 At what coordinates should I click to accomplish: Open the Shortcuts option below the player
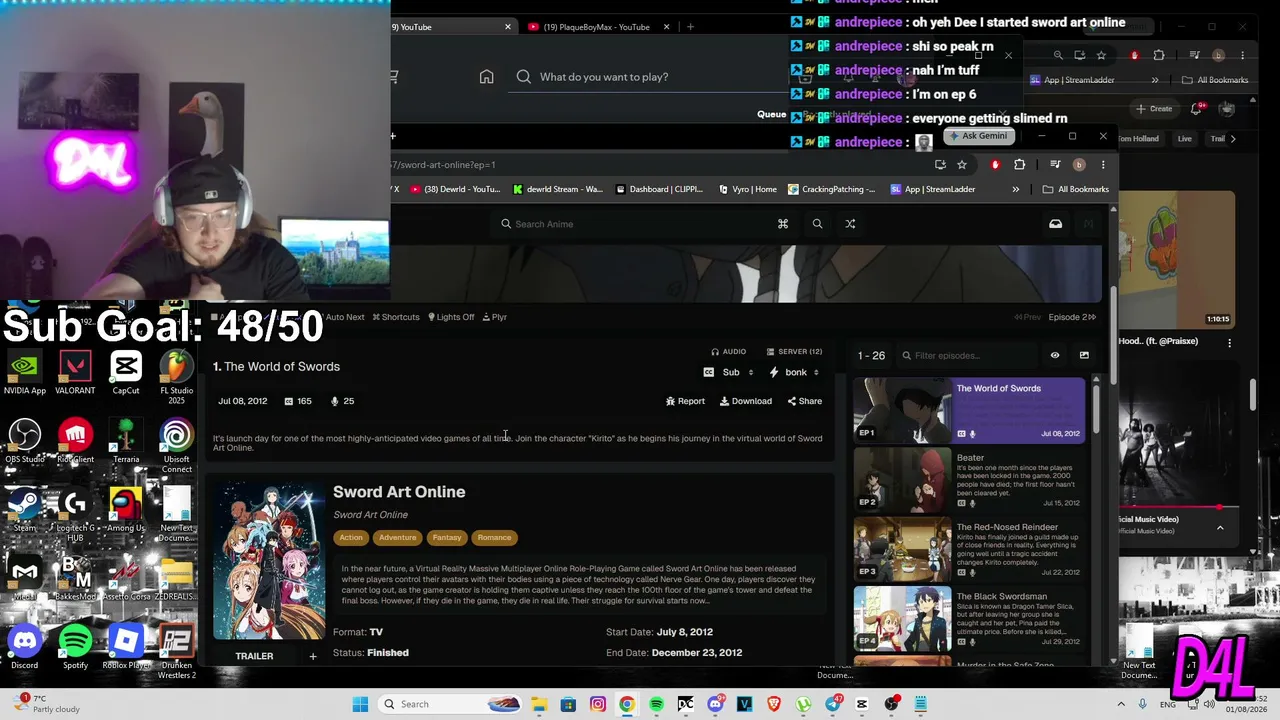396,317
